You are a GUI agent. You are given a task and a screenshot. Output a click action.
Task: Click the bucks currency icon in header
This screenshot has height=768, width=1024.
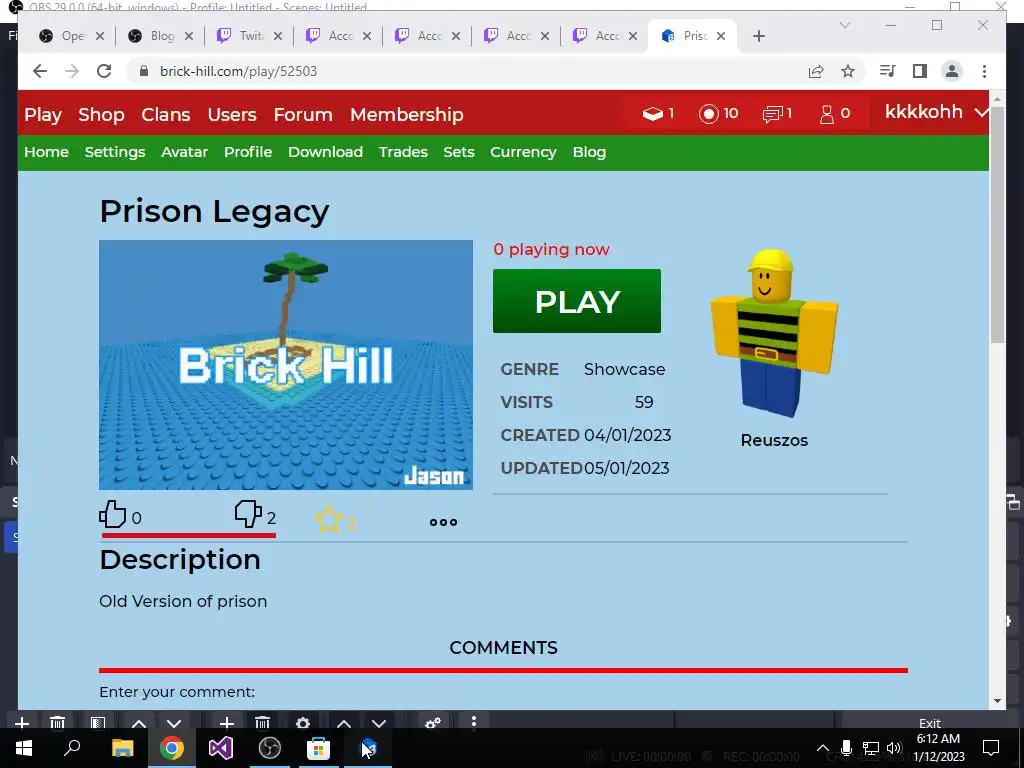(652, 114)
